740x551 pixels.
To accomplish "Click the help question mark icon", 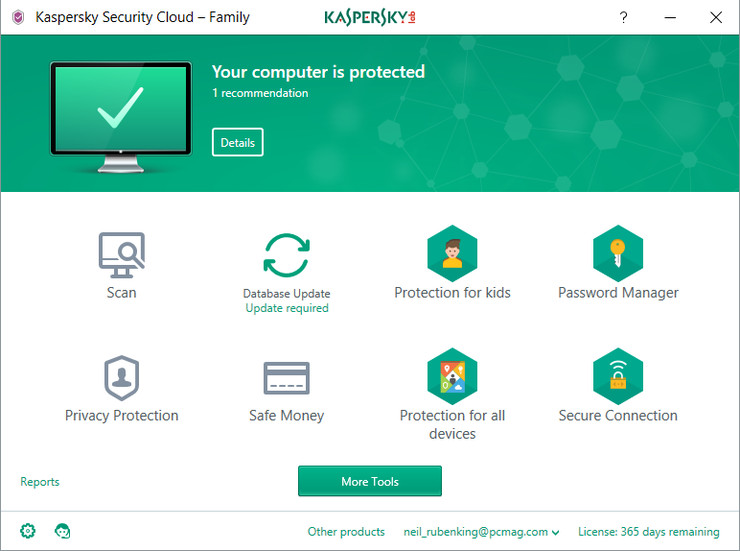I will coord(623,17).
